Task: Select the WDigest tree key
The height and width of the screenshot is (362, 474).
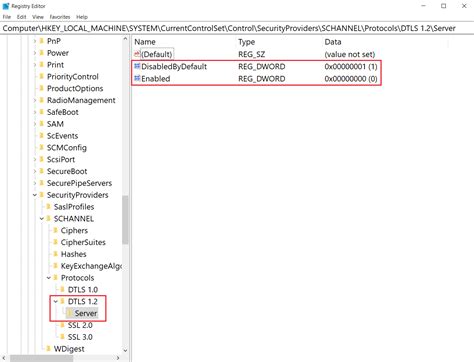Action: pos(69,349)
